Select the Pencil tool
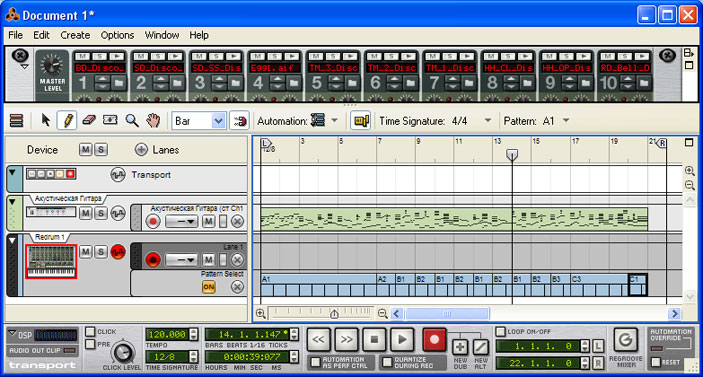The image size is (703, 377). (67, 120)
